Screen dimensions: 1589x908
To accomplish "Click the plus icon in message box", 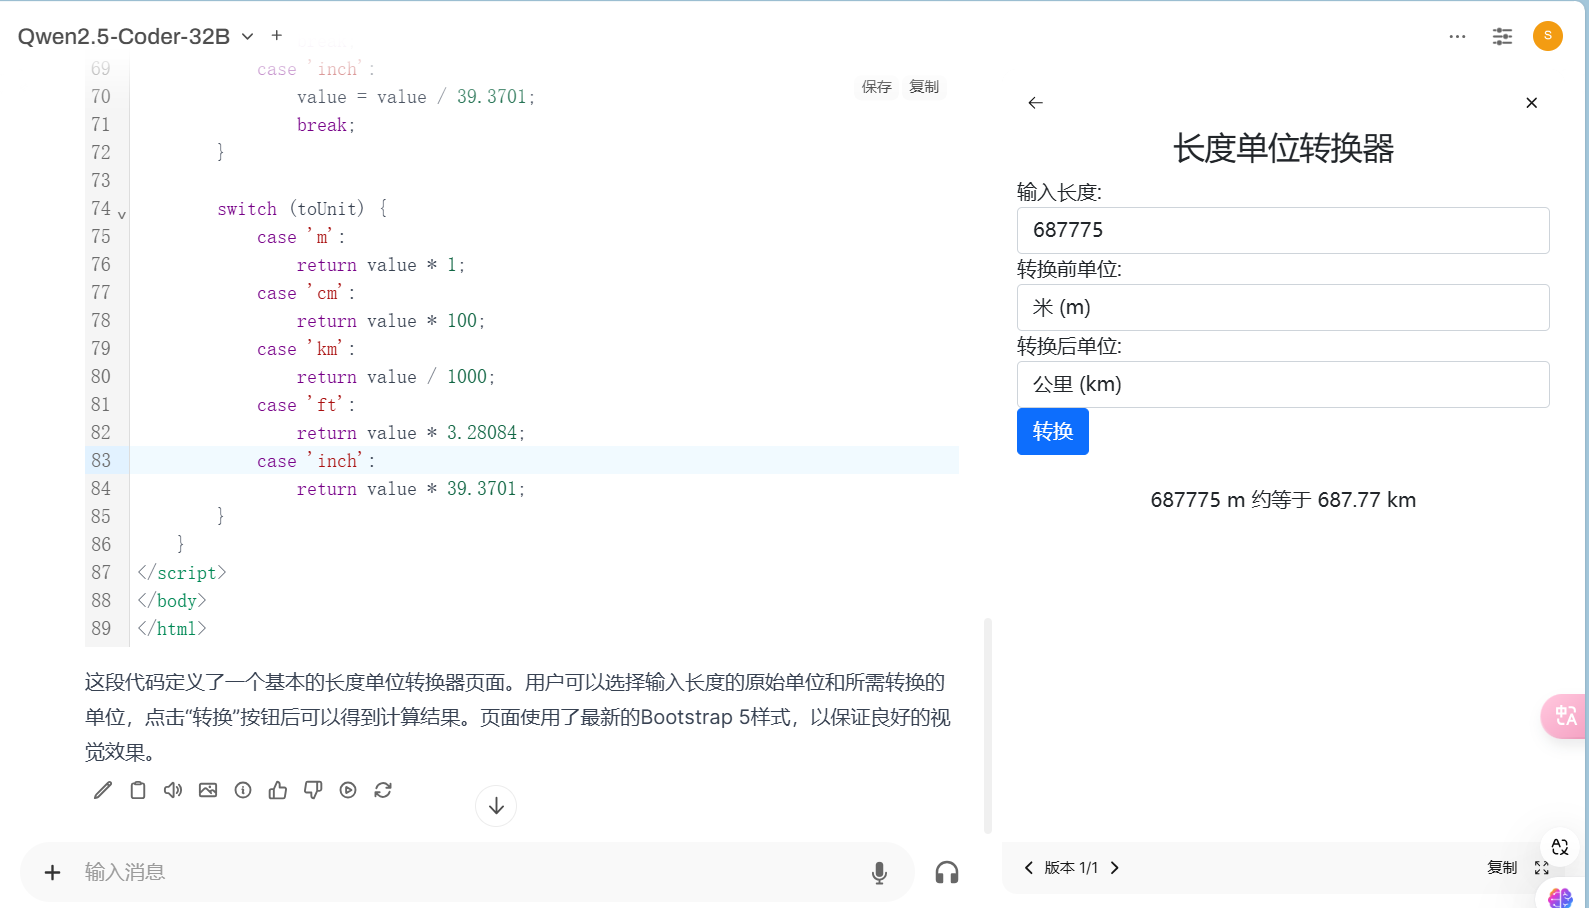I will (x=53, y=872).
